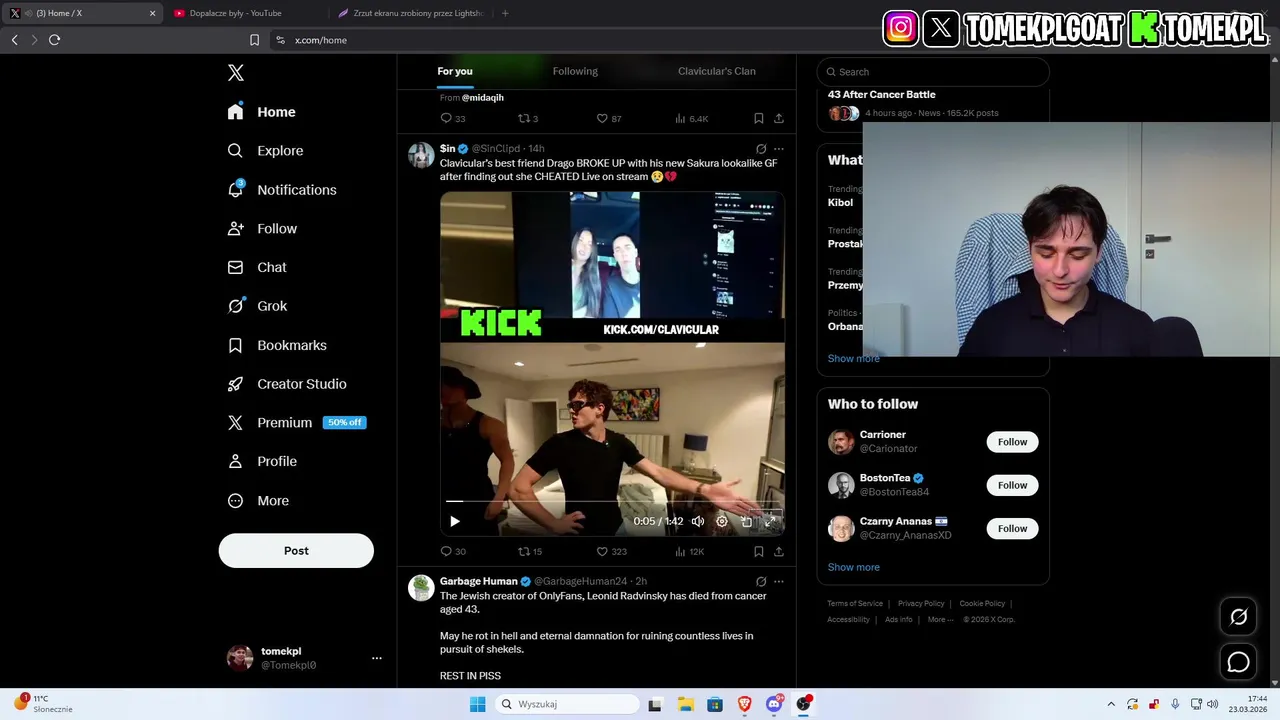Image resolution: width=1280 pixels, height=720 pixels.
Task: Show hidden system tray icons
Action: point(1113,704)
